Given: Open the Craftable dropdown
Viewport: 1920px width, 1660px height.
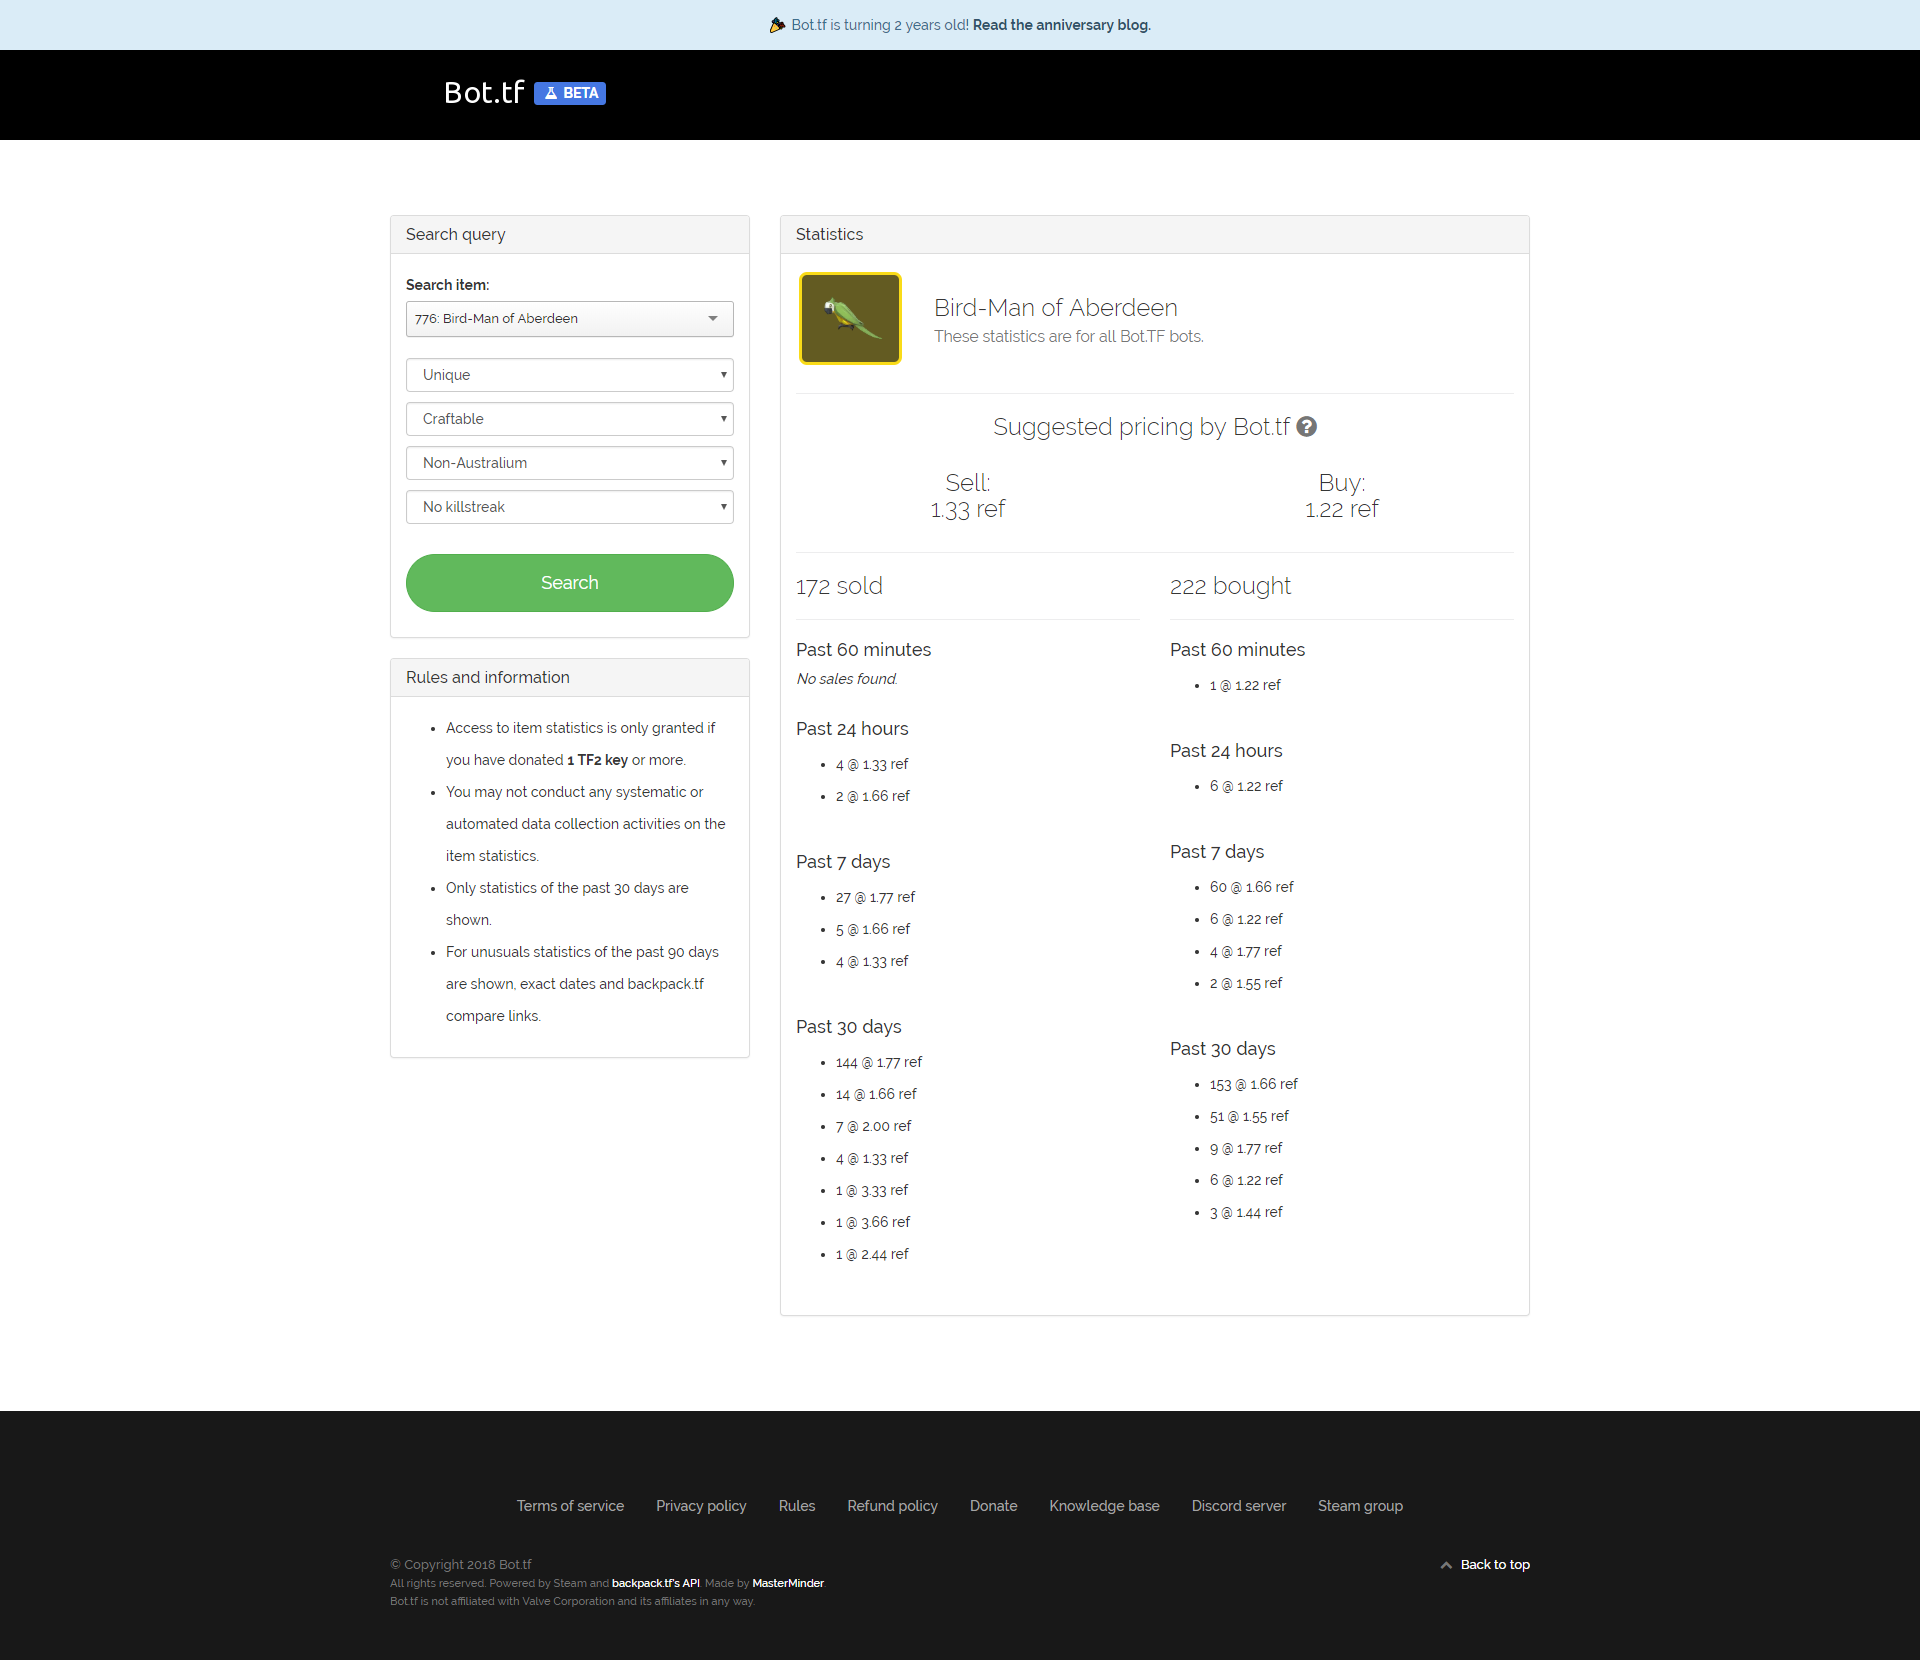Looking at the screenshot, I should (569, 419).
